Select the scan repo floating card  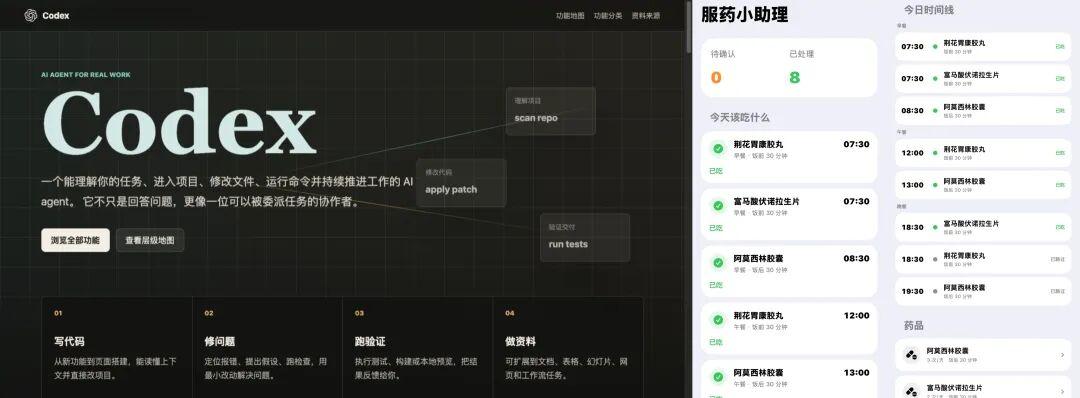coord(550,111)
